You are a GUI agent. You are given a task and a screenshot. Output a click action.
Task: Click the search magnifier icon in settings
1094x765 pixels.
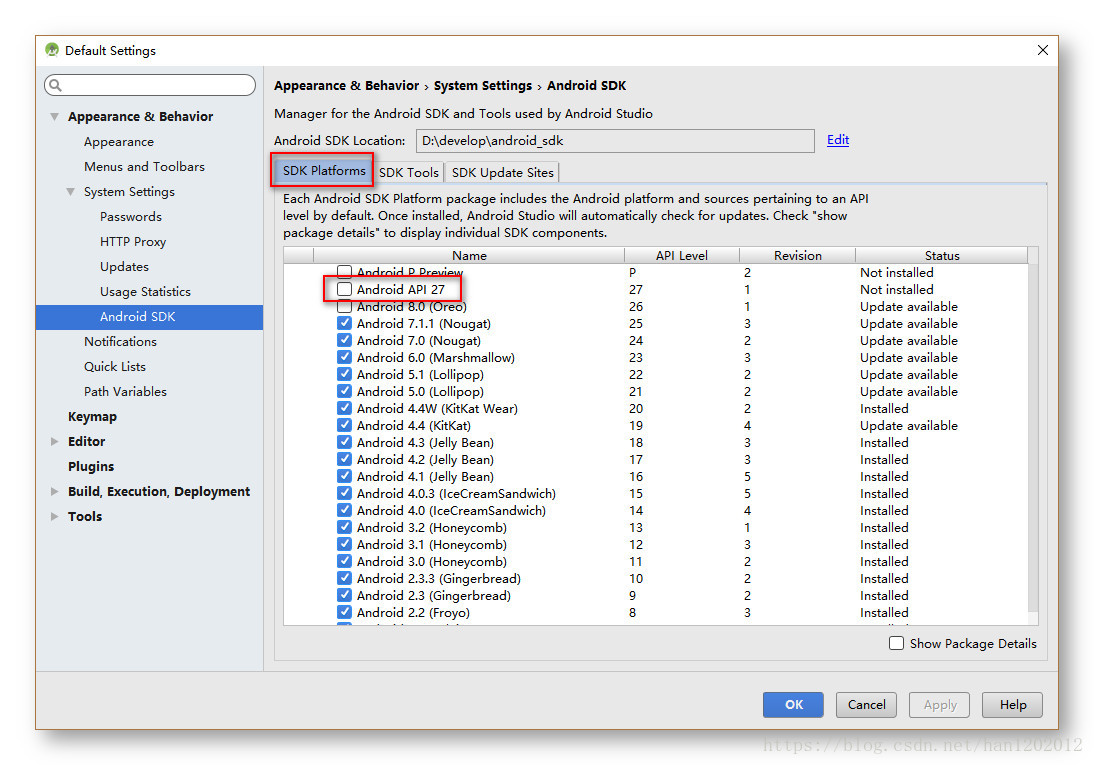(x=55, y=85)
